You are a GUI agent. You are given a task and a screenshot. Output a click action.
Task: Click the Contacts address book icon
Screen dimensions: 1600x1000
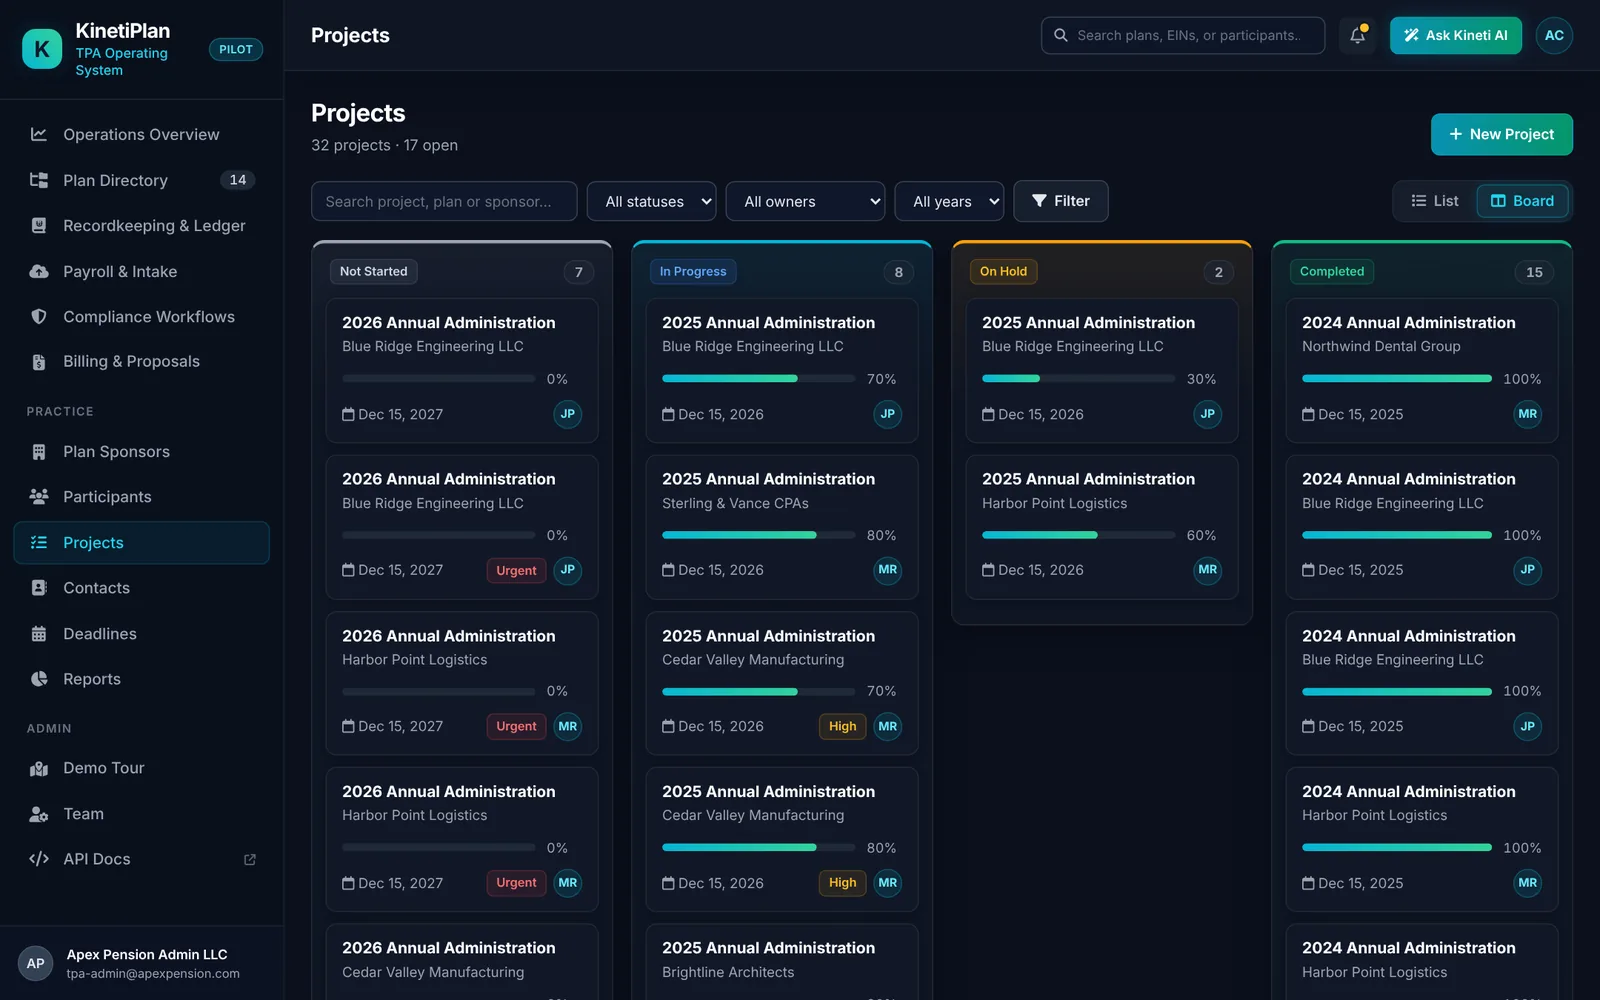[x=39, y=588]
